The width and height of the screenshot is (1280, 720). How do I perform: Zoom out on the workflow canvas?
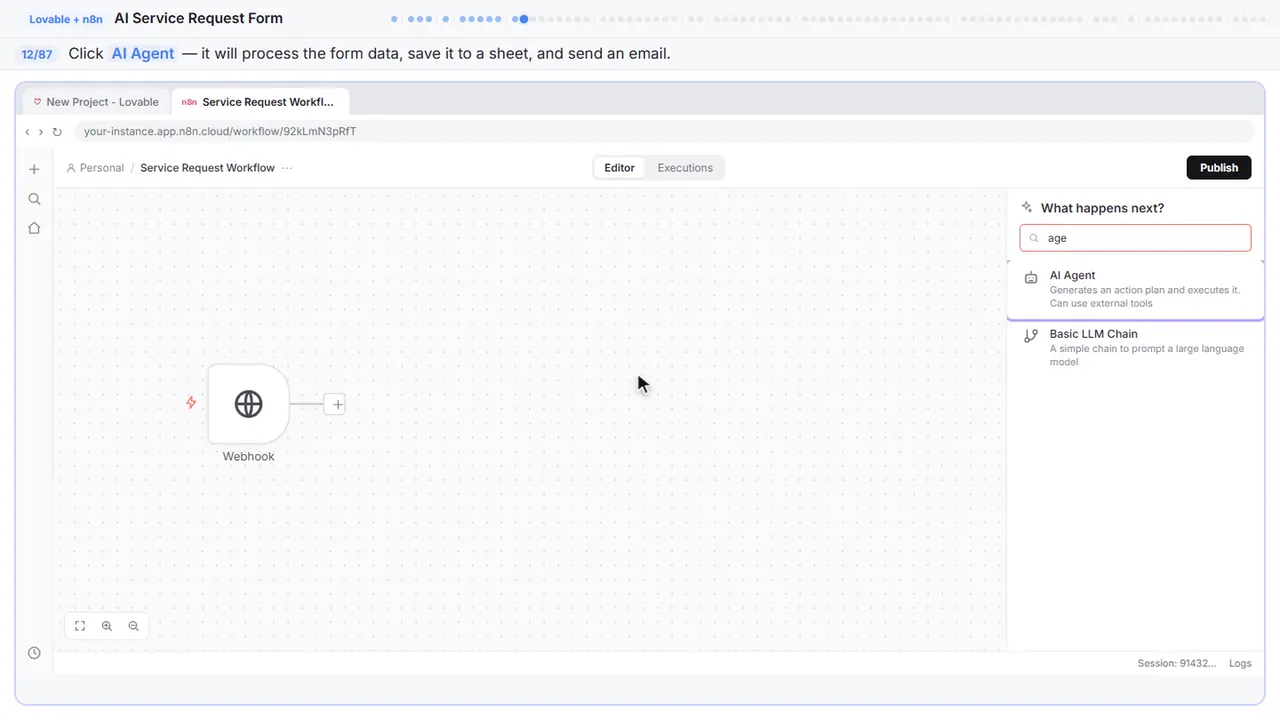click(x=133, y=626)
